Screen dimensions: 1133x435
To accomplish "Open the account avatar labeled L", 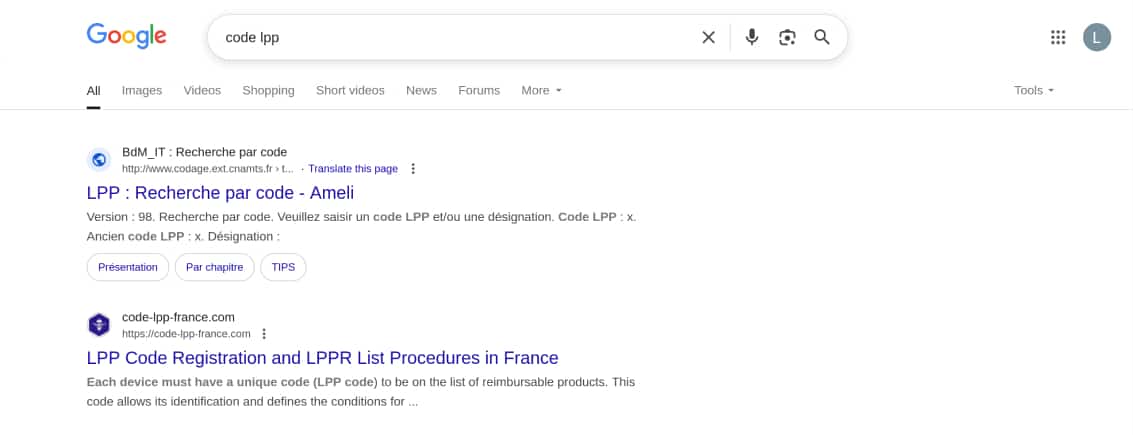I will coord(1096,37).
